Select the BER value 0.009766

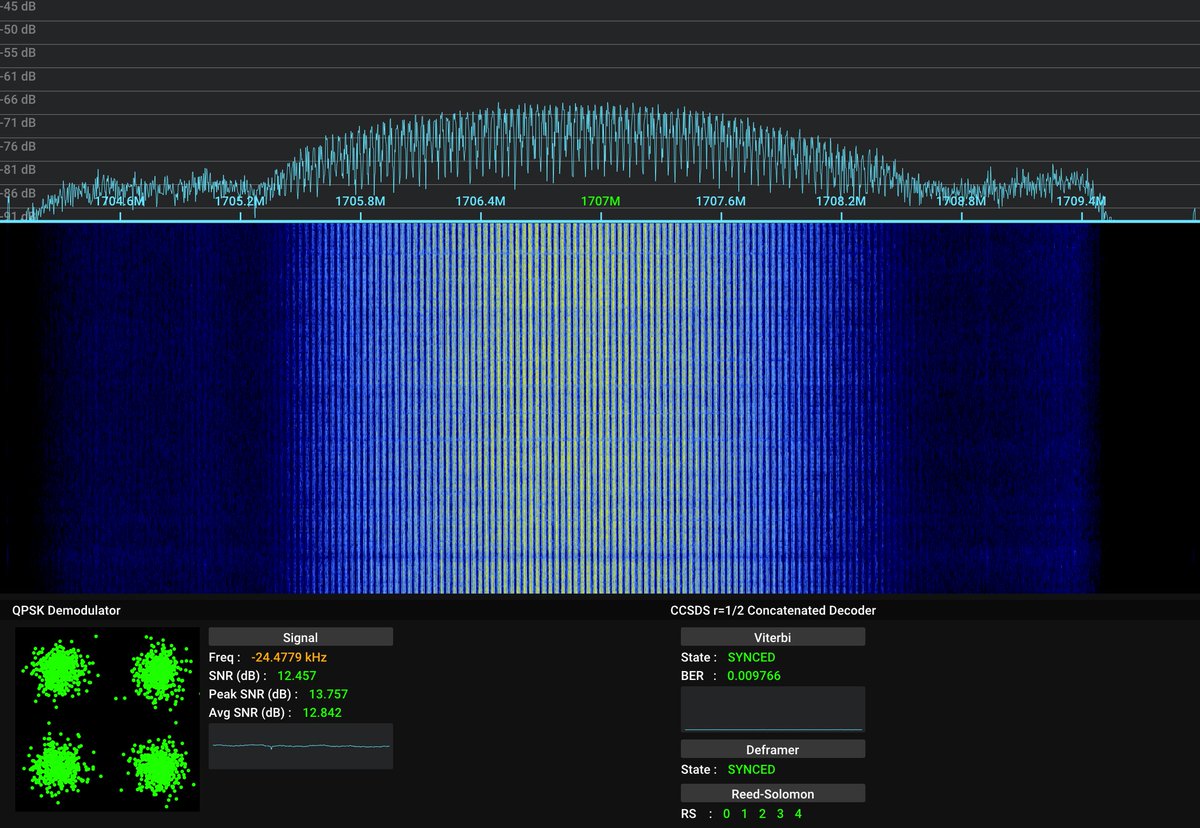point(754,676)
